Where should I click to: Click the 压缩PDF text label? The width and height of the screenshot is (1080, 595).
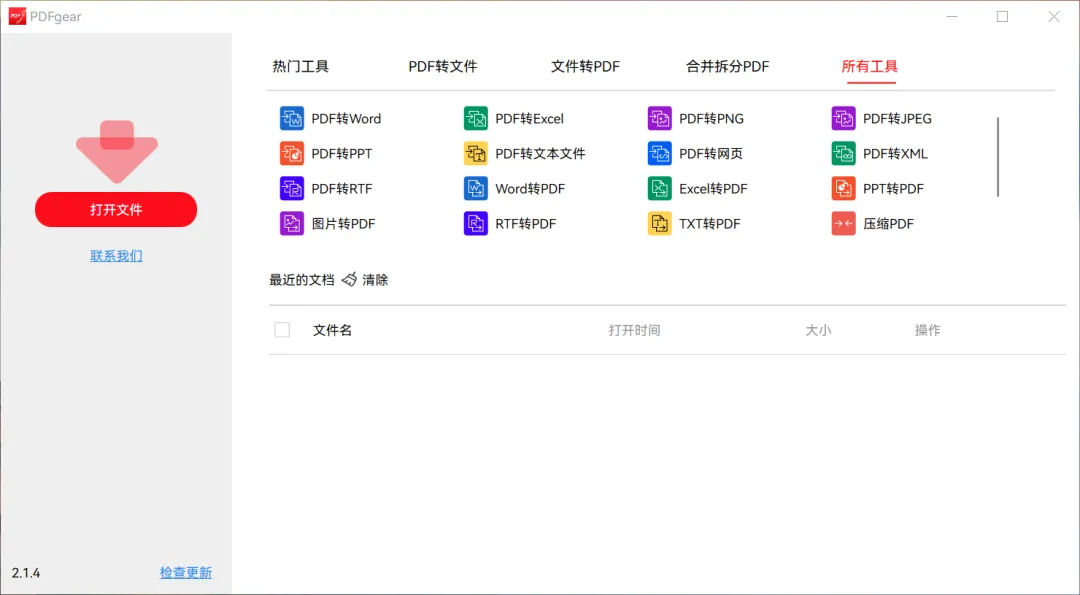tap(889, 224)
